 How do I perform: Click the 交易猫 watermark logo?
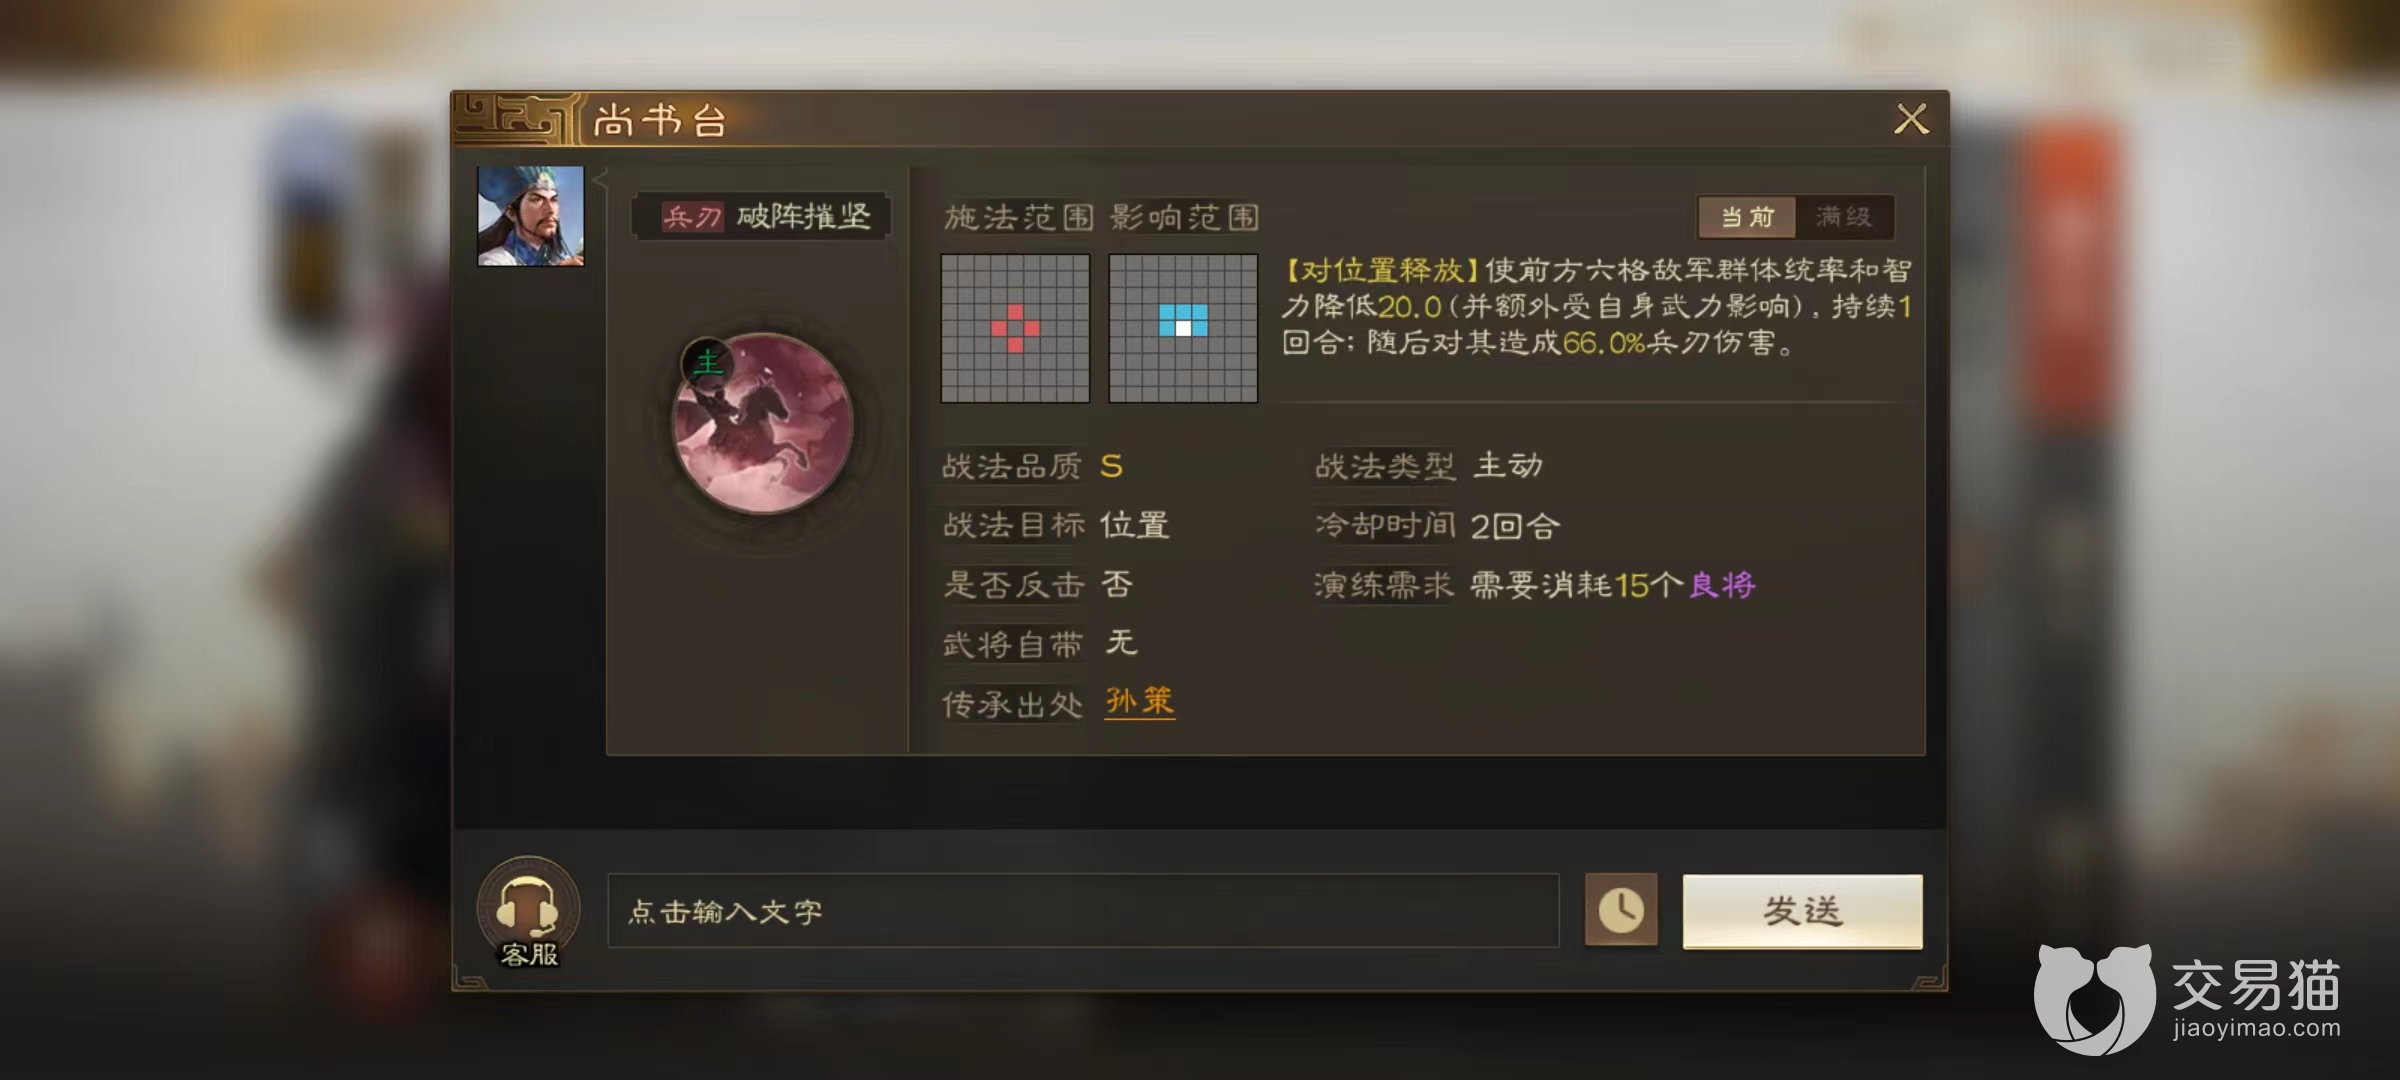coord(2189,997)
